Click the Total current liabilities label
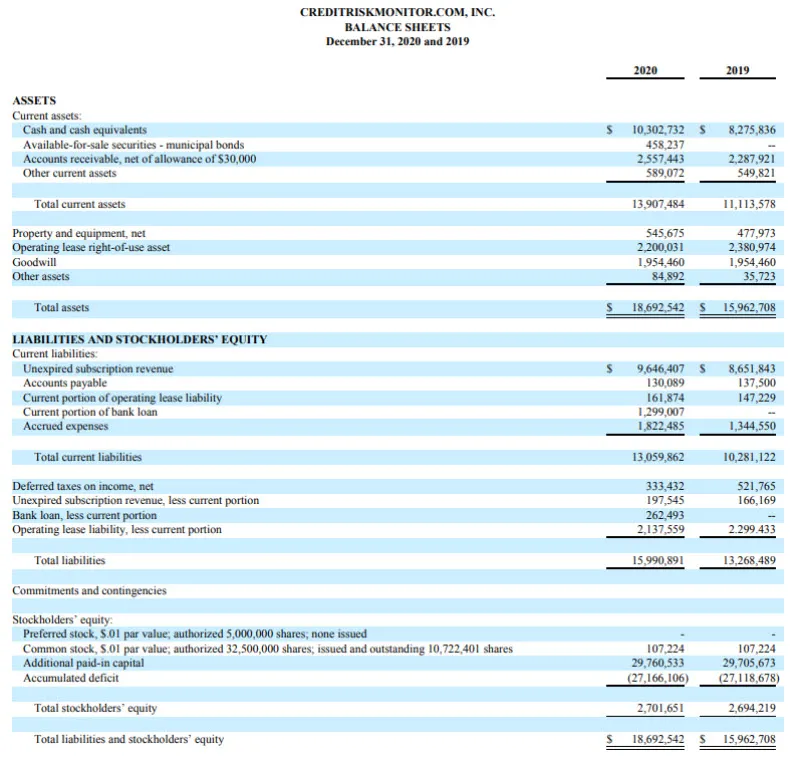800x758 pixels. point(88,457)
